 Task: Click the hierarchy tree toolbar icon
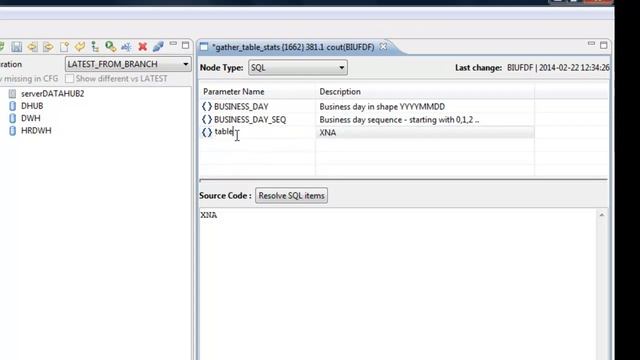tap(95, 47)
